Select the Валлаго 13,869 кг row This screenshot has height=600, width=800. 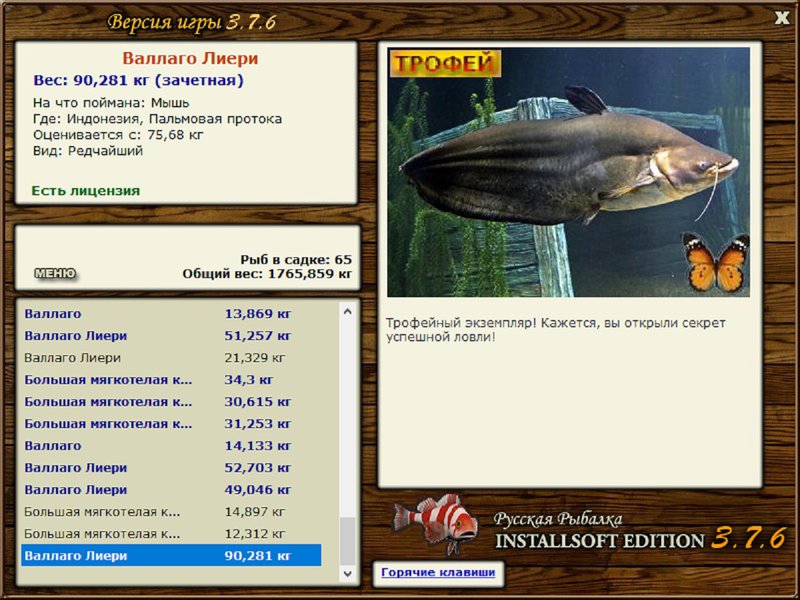pos(171,314)
